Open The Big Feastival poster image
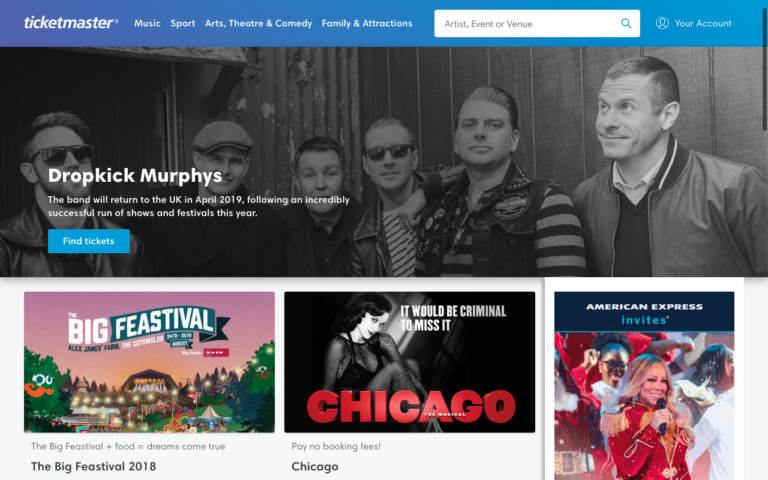The width and height of the screenshot is (768, 480). coord(149,361)
